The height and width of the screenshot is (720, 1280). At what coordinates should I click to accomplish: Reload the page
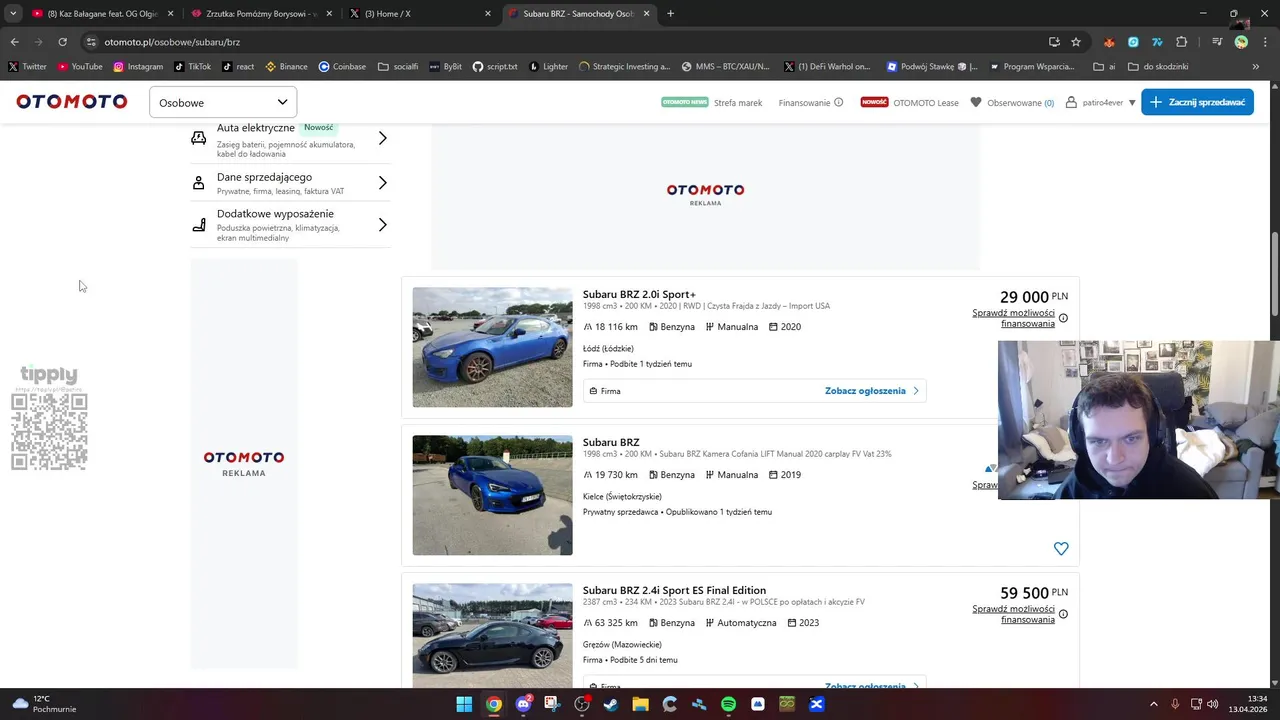click(62, 42)
